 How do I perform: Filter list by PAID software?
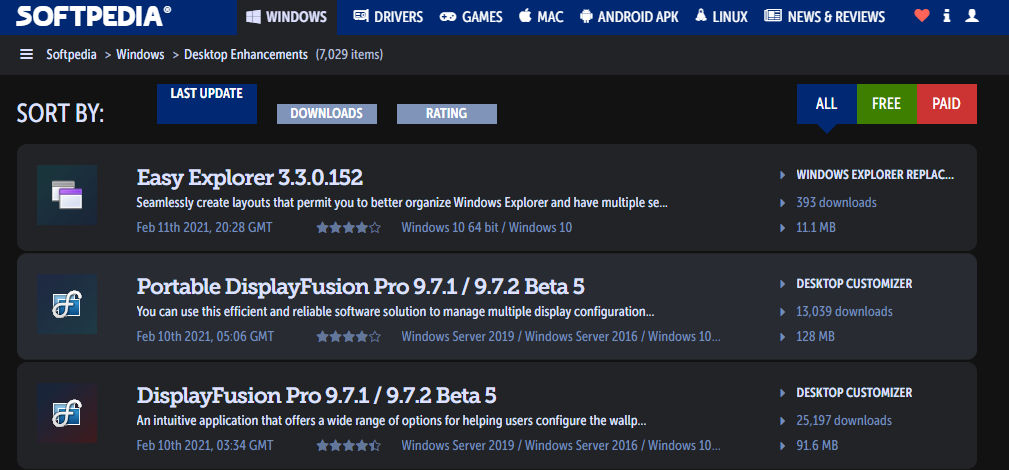(946, 104)
